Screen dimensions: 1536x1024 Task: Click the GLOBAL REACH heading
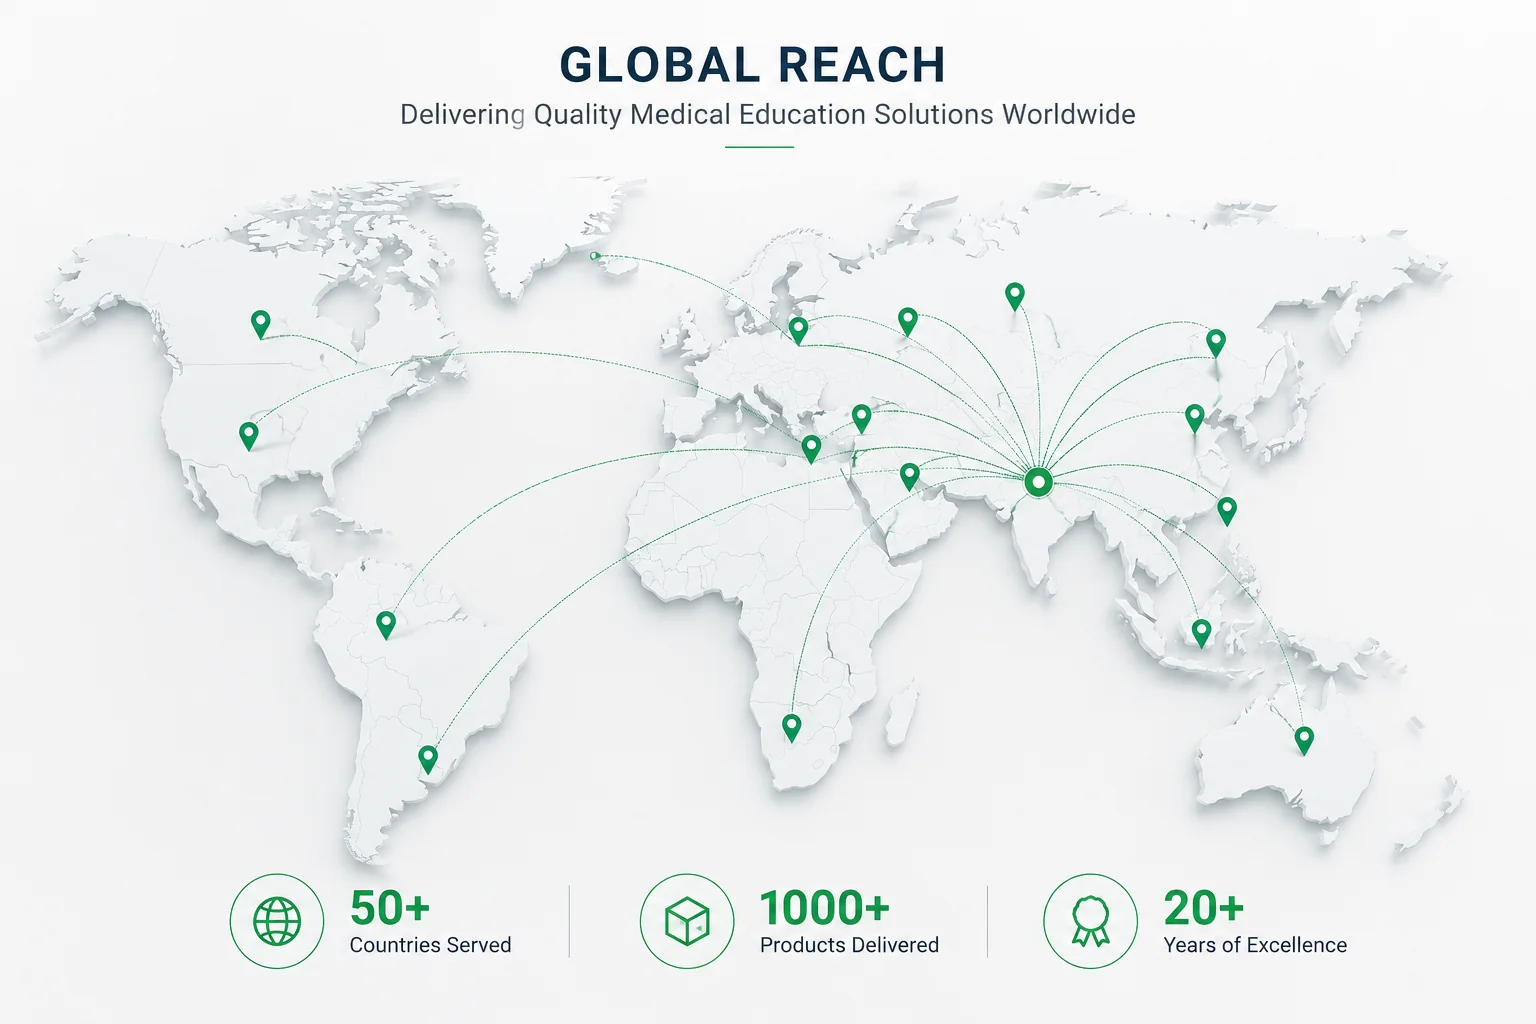(x=752, y=65)
